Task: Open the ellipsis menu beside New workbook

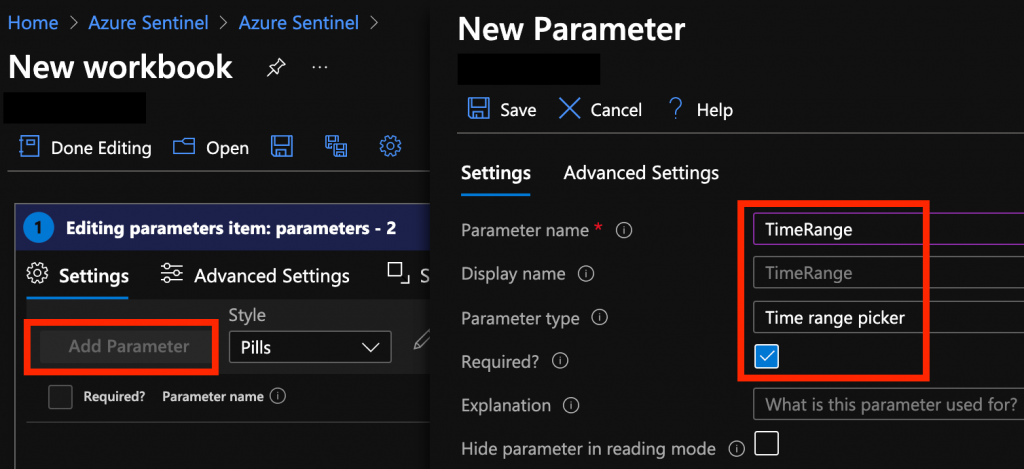Action: (x=319, y=67)
